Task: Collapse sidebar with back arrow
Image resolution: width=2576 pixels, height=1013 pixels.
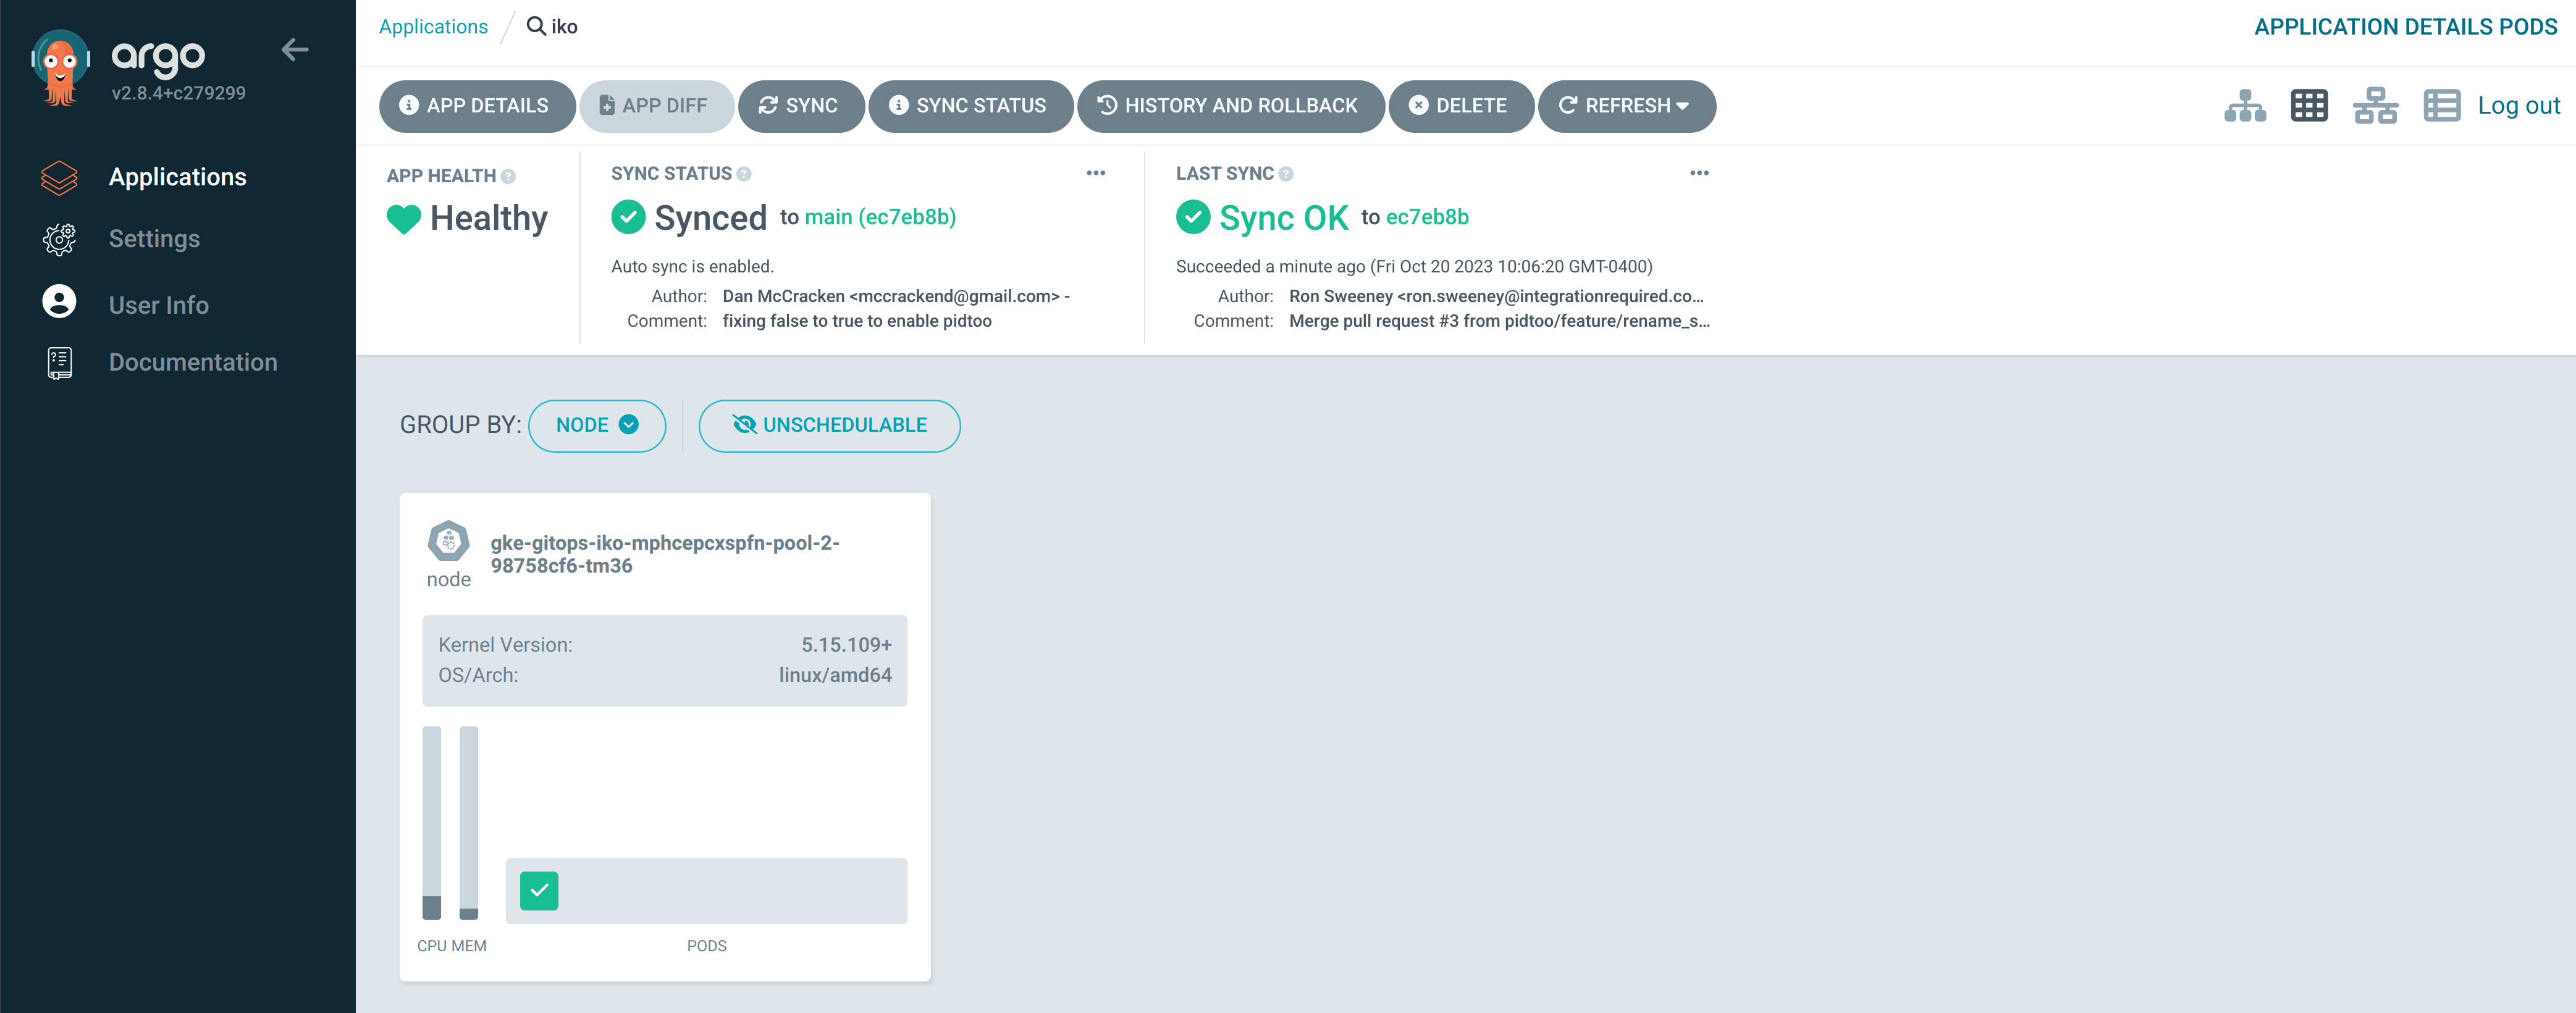Action: pos(294,50)
